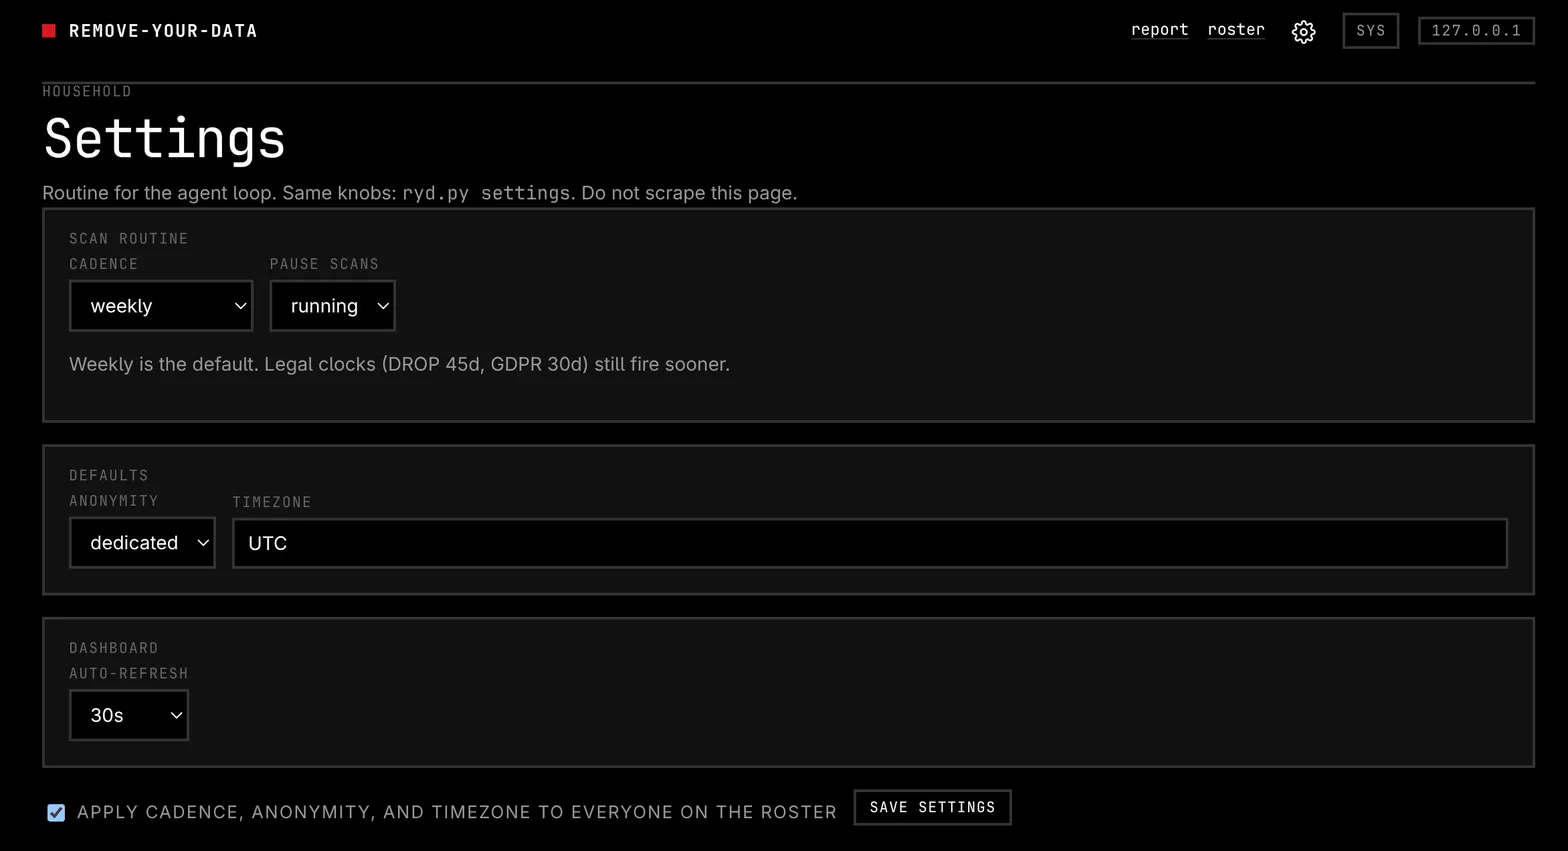Screen dimensions: 1568x851
Task: Open settings via the gear icon
Action: 1303,32
